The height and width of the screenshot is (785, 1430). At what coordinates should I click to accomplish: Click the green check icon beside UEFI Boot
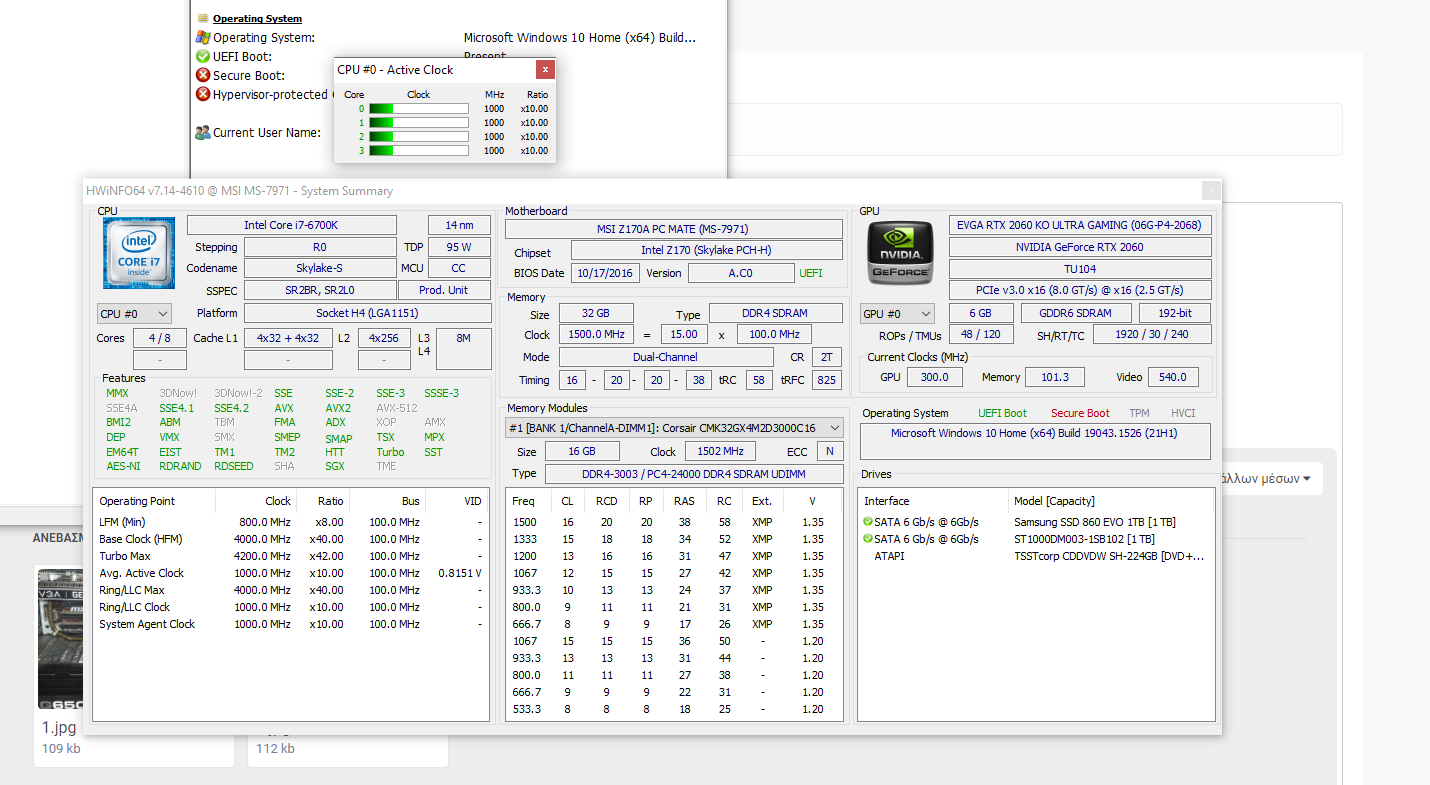click(x=203, y=56)
